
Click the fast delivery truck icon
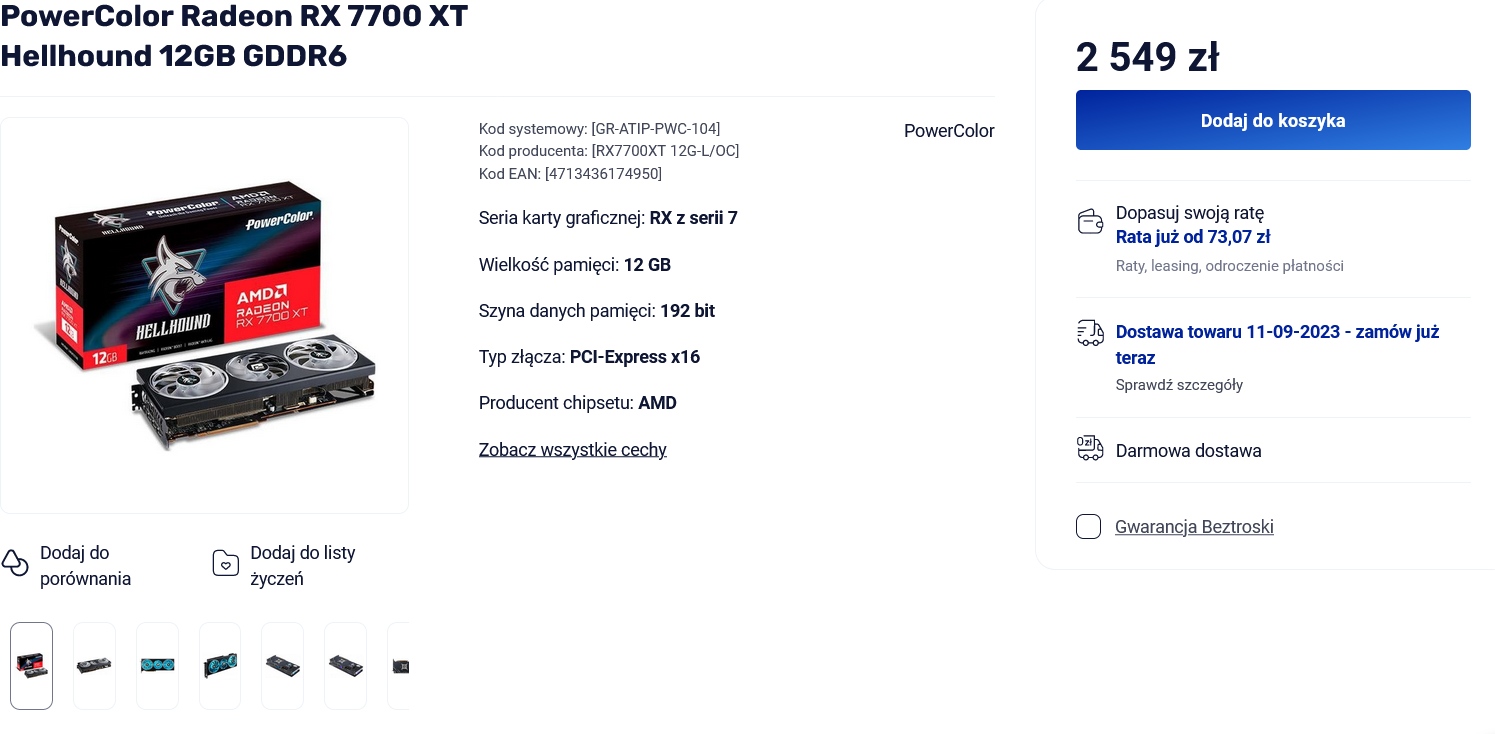tap(1090, 333)
